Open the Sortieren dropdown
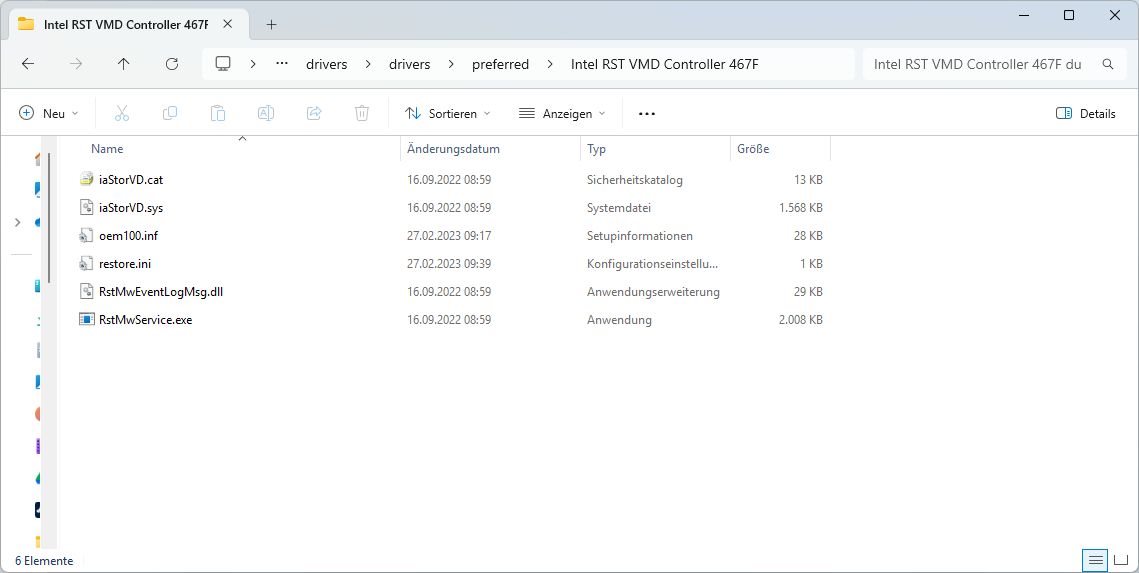The image size is (1139, 573). pyautogui.click(x=448, y=114)
